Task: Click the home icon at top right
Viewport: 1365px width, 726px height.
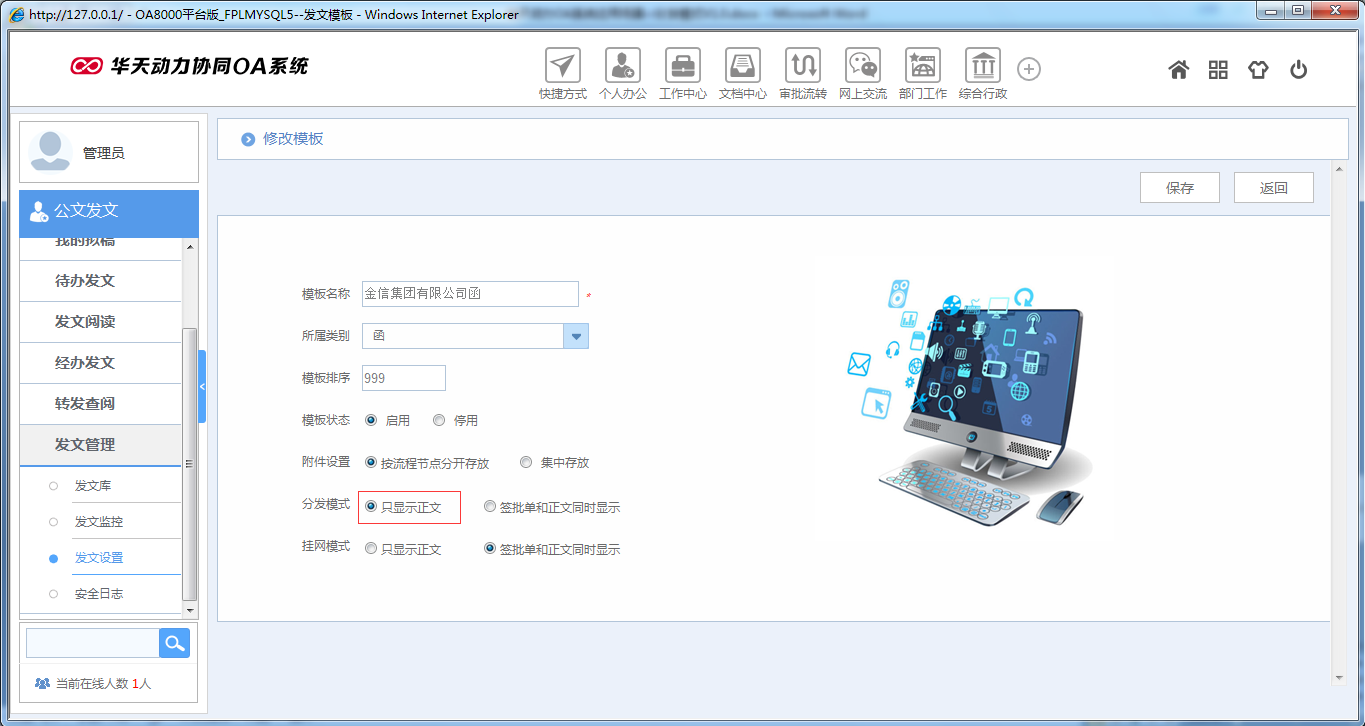Action: click(x=1178, y=68)
